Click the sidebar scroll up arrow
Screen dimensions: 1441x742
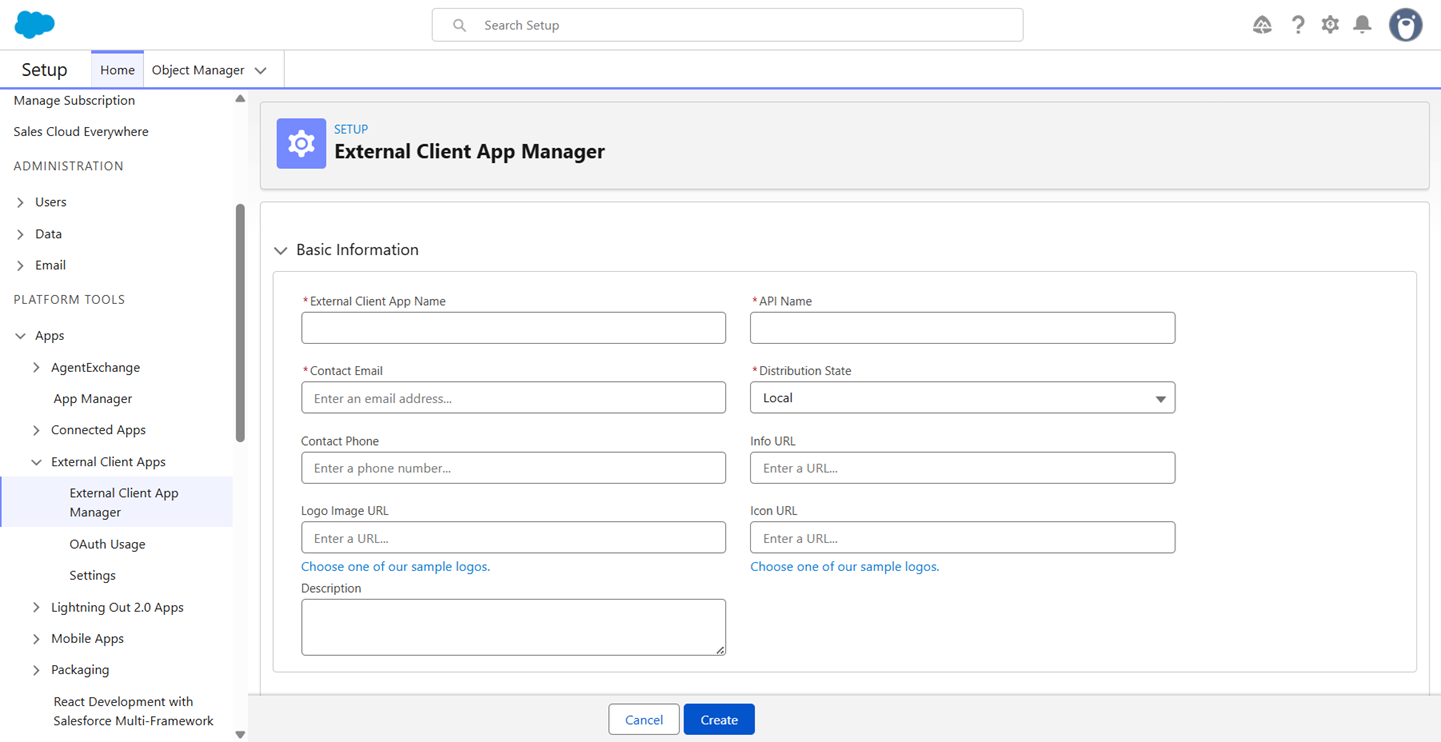click(240, 98)
